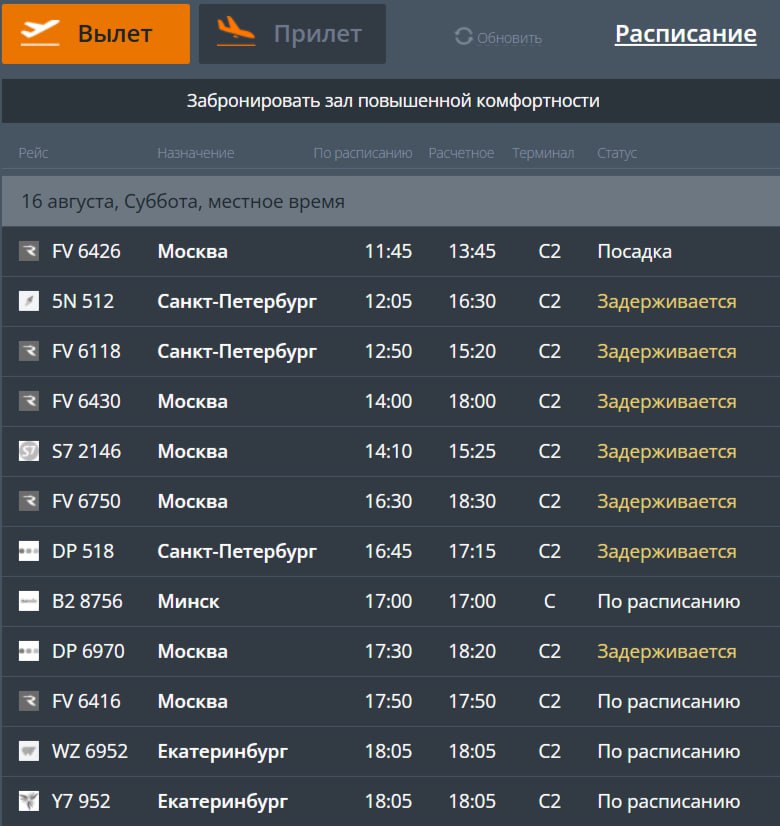Click Задерживается status of flight DP 6970
The height and width of the screenshot is (826, 780).
click(666, 652)
